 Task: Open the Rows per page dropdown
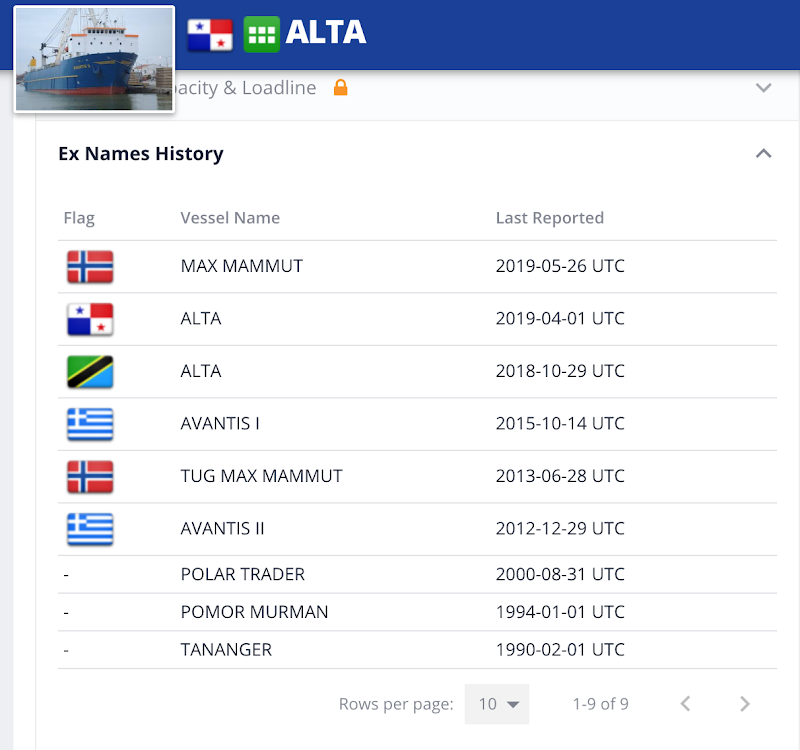(x=497, y=704)
